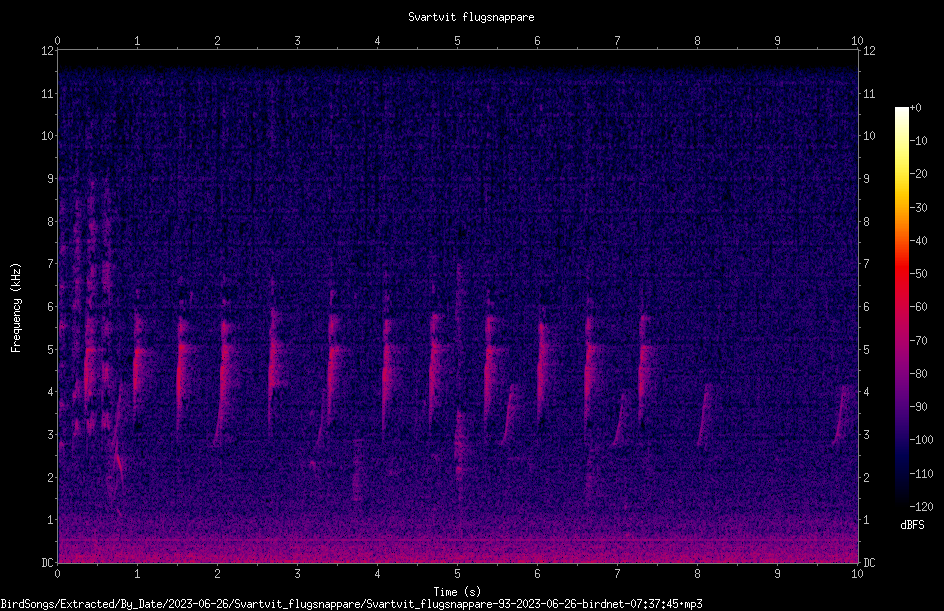Click the '10' label on the bottom time axis
The height and width of the screenshot is (611, 944).
click(x=857, y=574)
